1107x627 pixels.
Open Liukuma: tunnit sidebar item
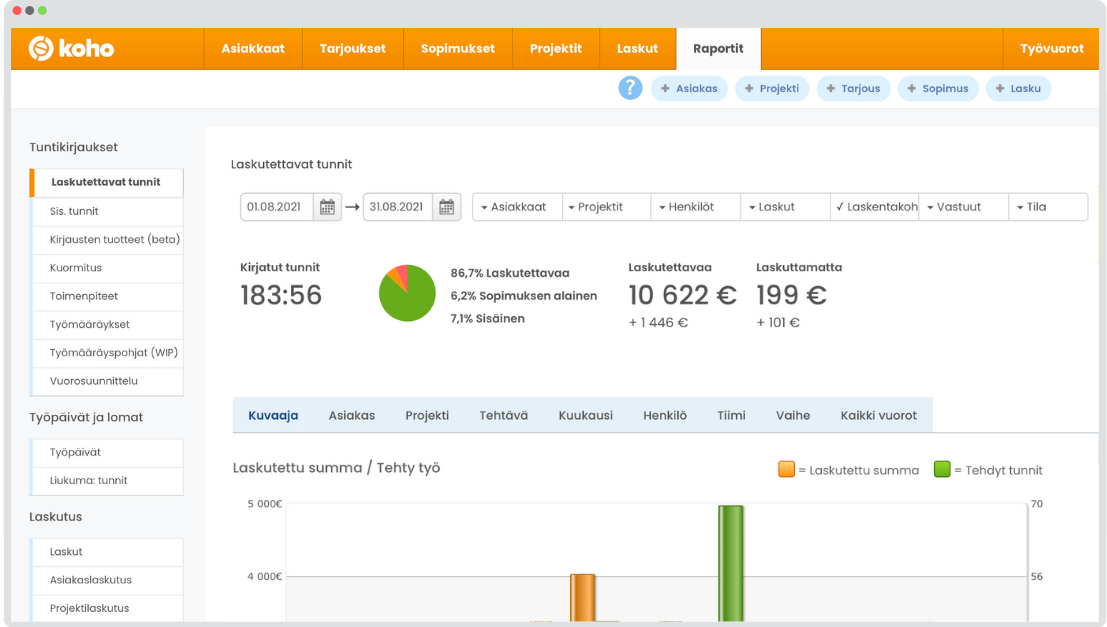(x=107, y=480)
